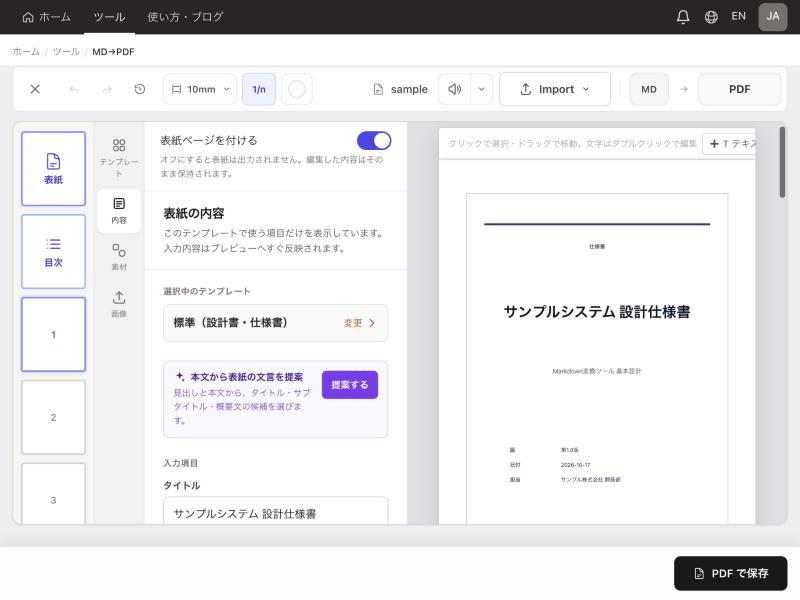Click the sparkle icon in suggestion card
This screenshot has width=800, height=600.
point(180,377)
